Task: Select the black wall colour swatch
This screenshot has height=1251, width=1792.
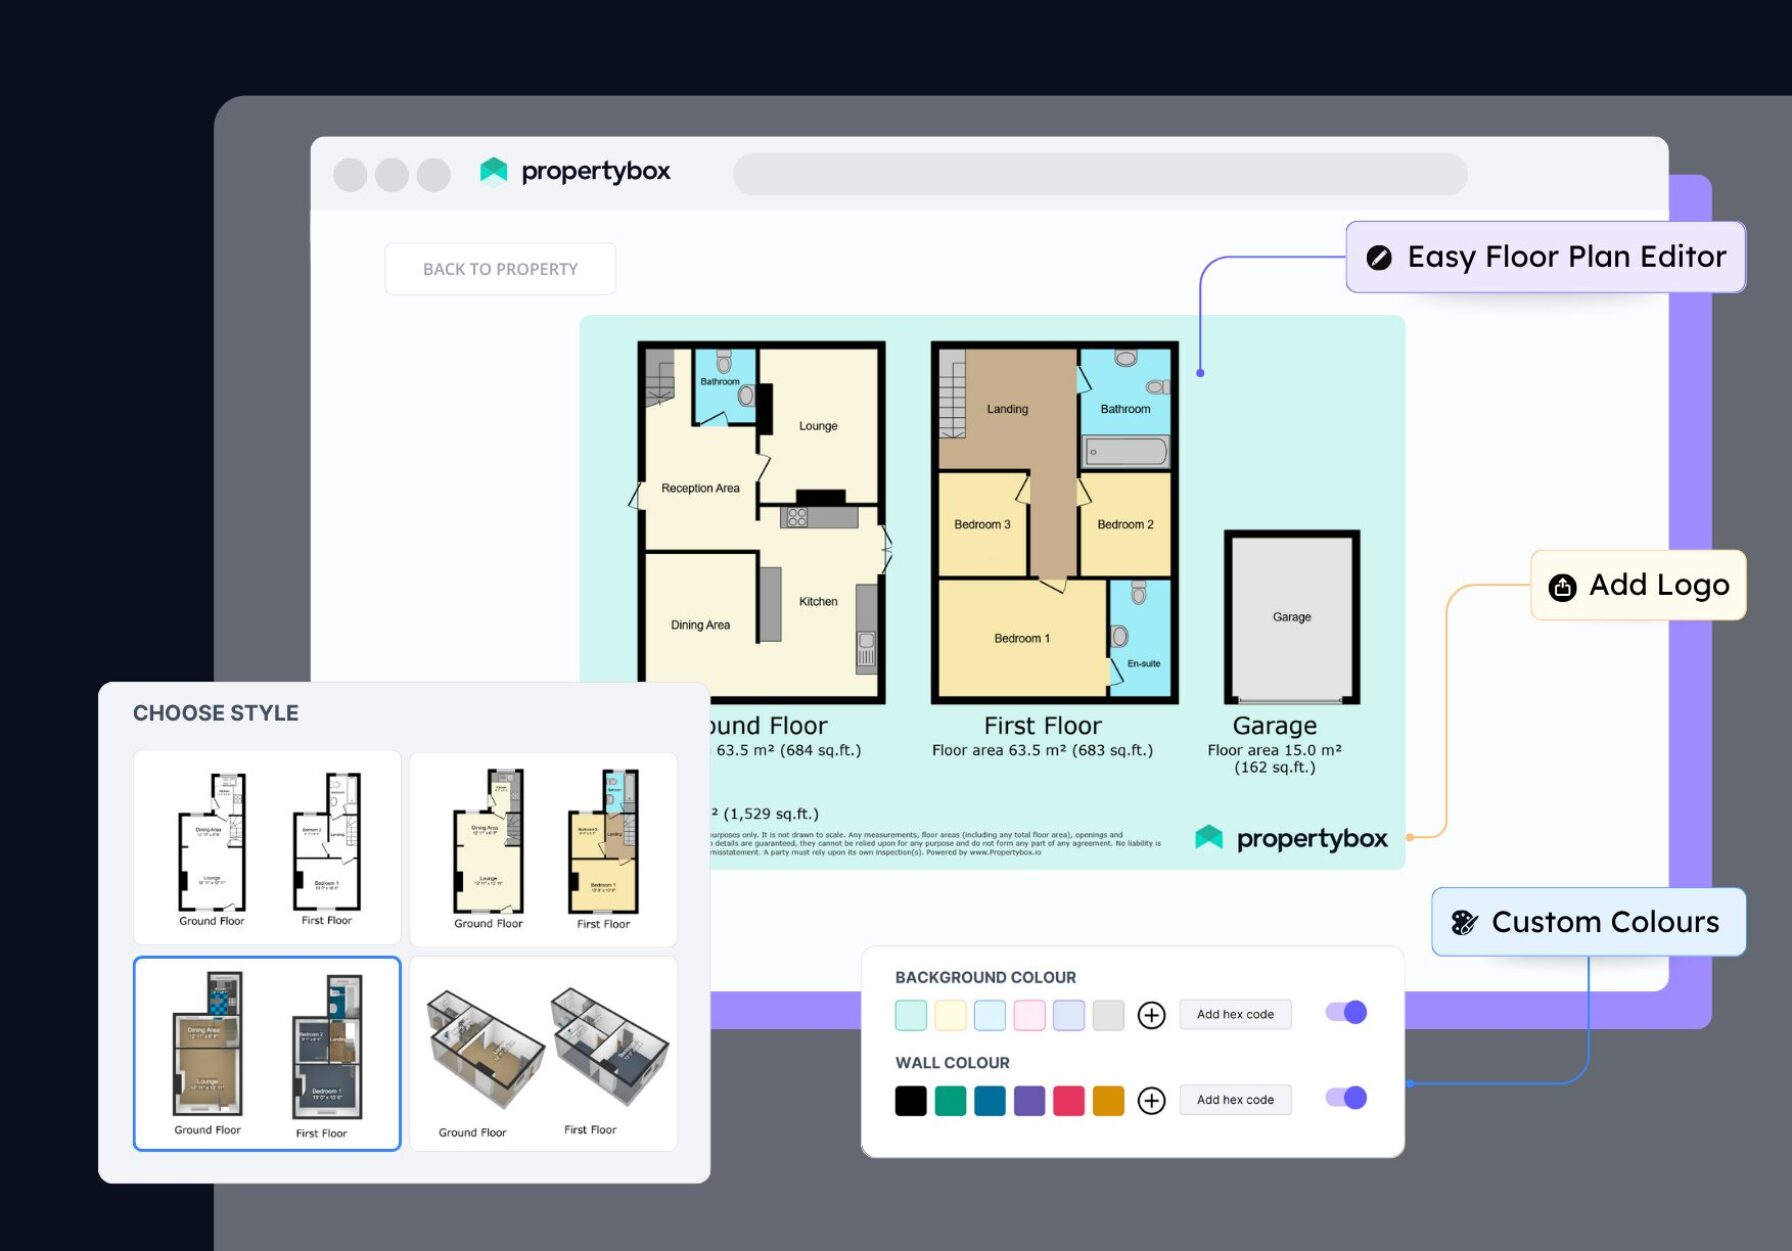Action: click(x=910, y=1100)
